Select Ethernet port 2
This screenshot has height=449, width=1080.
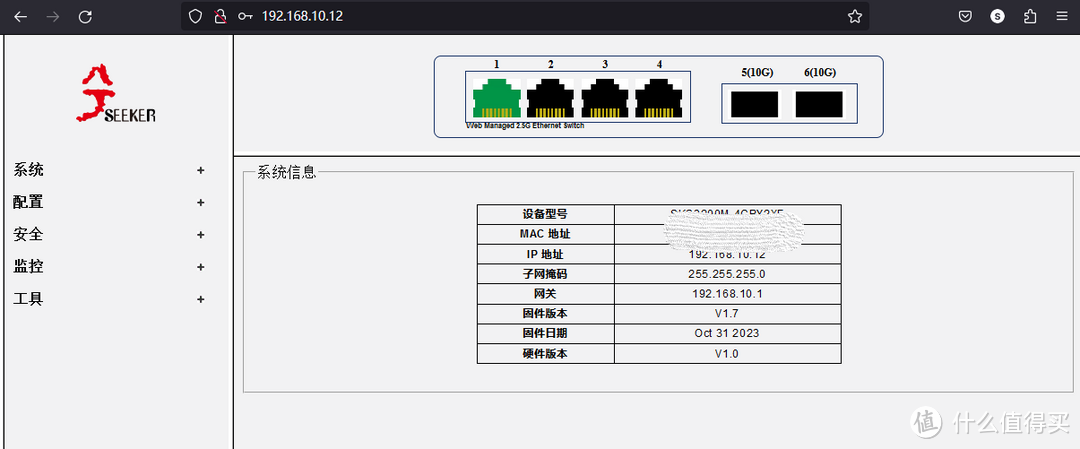[550, 98]
